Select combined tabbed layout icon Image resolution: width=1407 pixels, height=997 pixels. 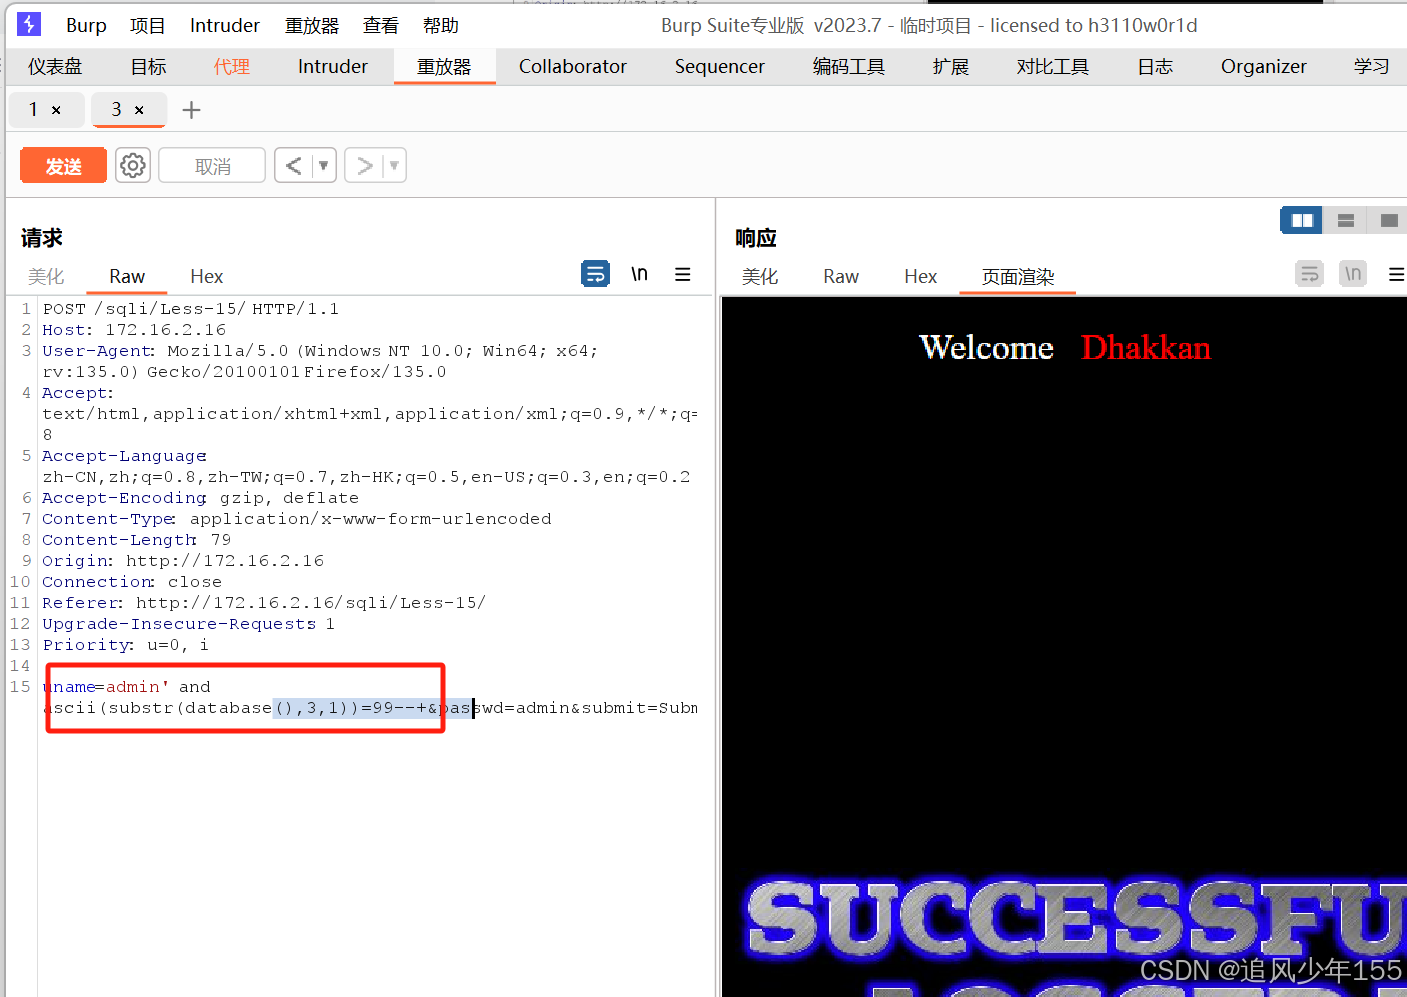click(1389, 220)
